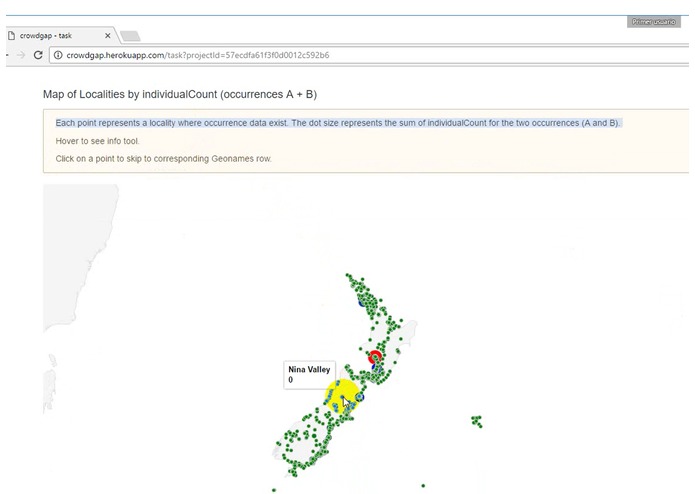
Task: Click the large yellow Nina Valley circle
Action: coord(342,396)
